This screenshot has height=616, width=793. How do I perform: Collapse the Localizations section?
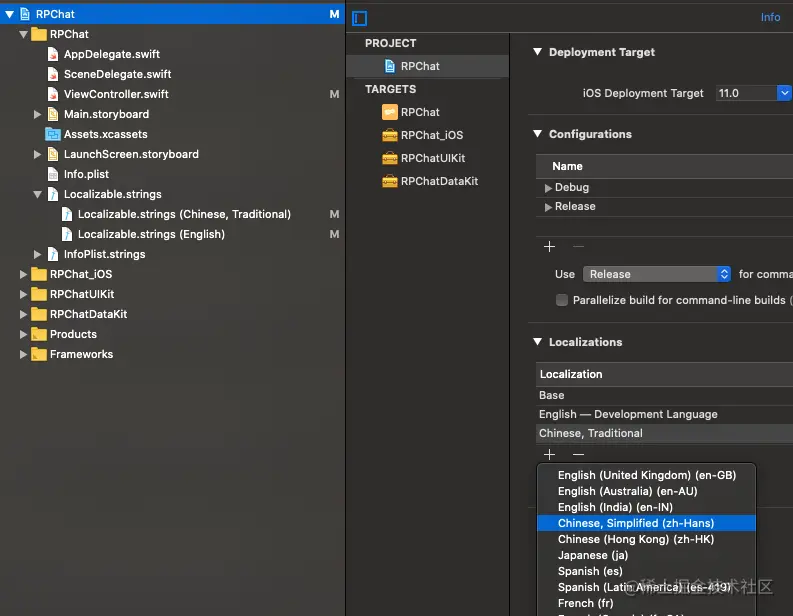pos(538,342)
